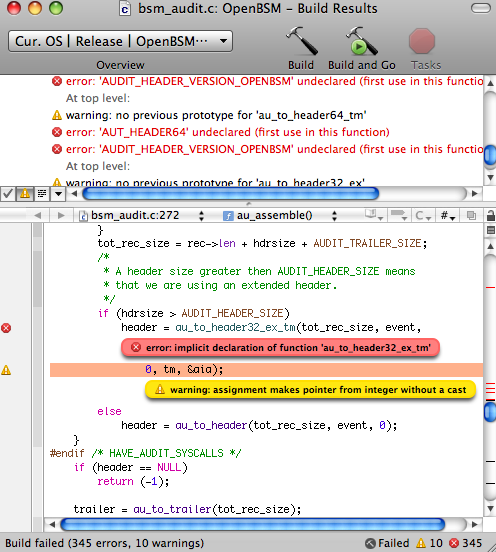Click the build results vertical scrollbar thumb
496x552 pixels.
[x=490, y=155]
